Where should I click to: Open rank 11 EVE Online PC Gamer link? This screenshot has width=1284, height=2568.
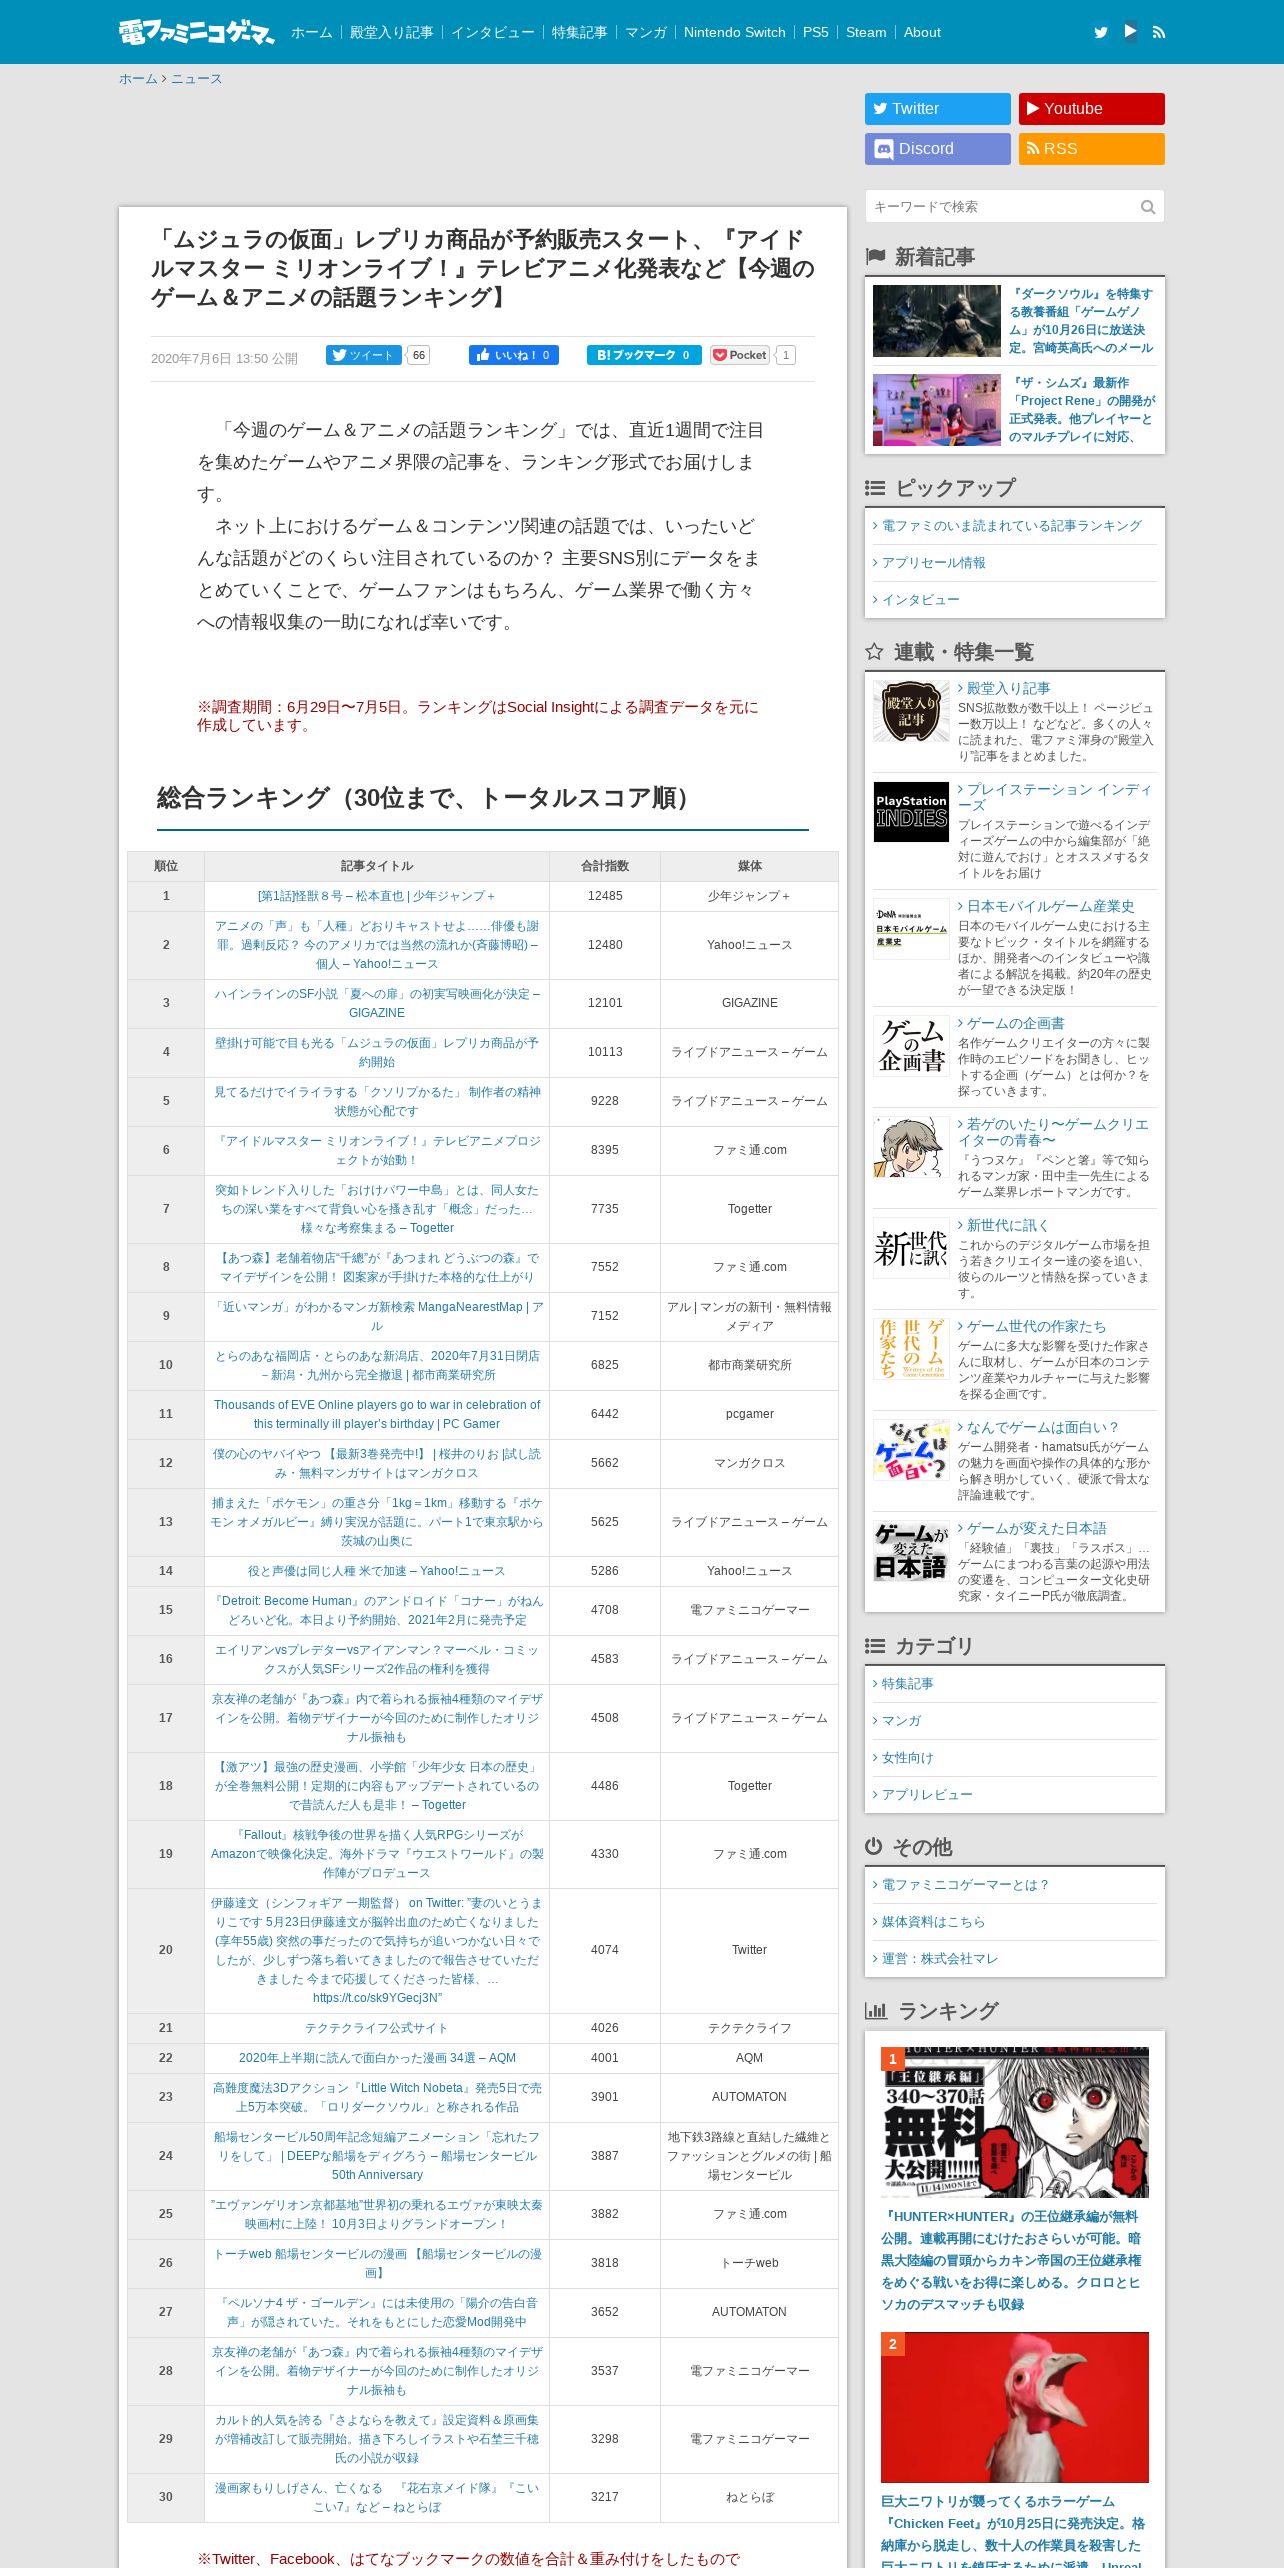pos(377,1414)
